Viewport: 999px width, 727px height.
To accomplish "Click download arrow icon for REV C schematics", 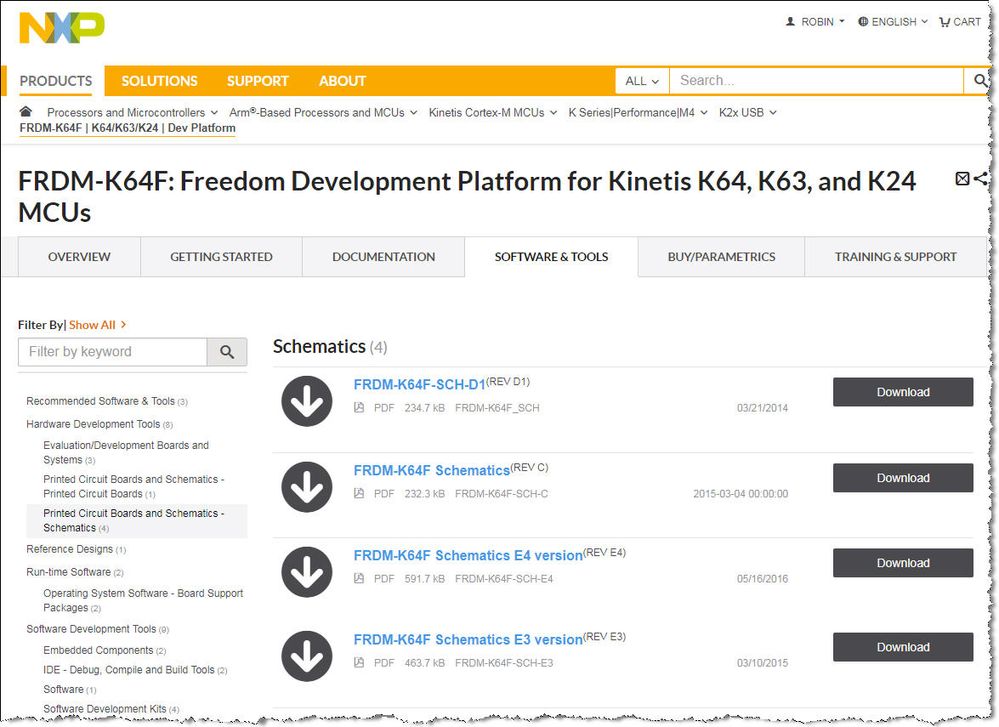I will click(x=307, y=487).
